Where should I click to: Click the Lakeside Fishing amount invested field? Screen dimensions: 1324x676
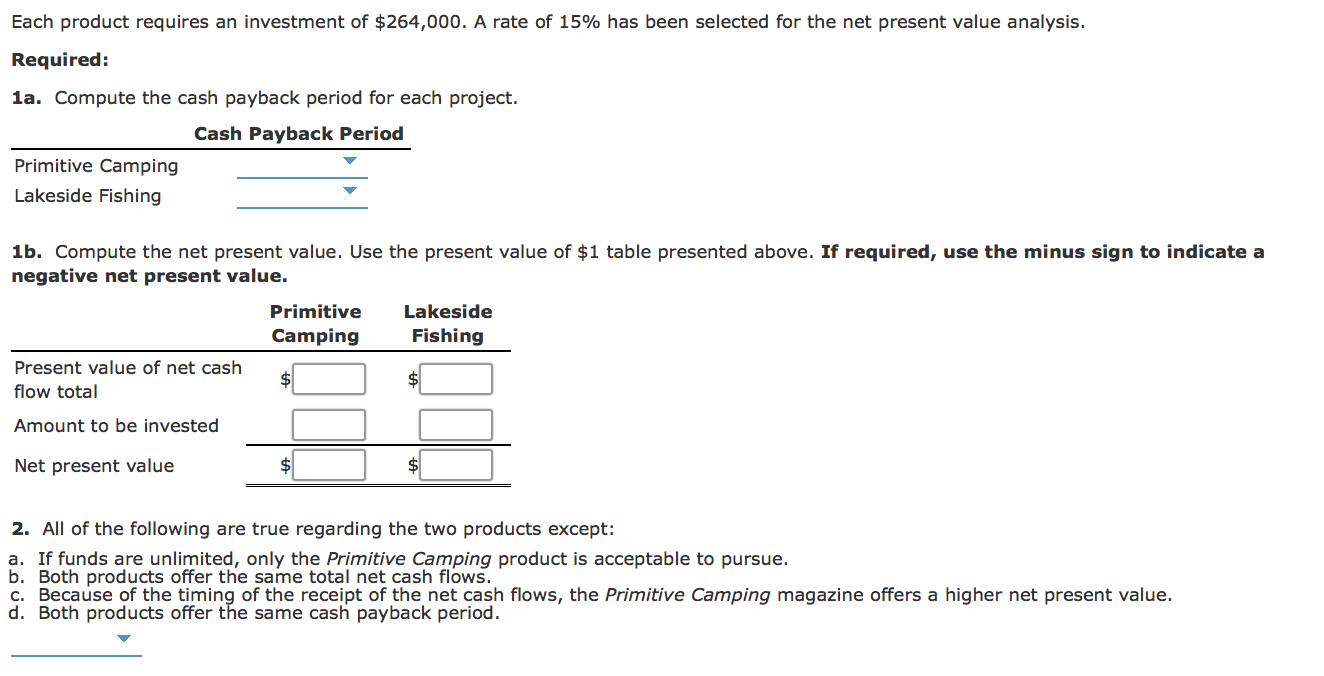(456, 424)
